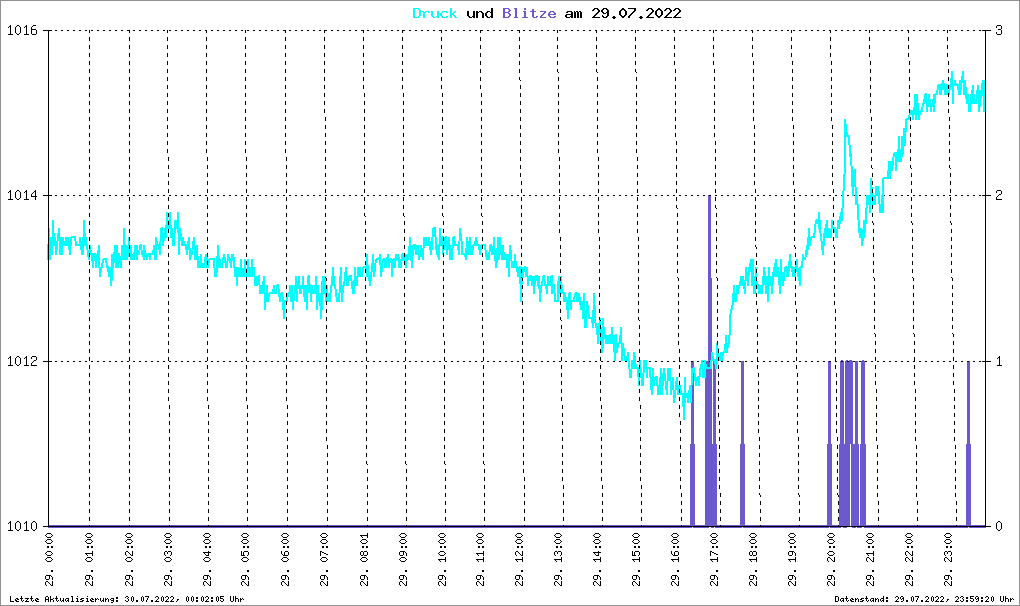Click the 'Blitze' word in the chart title

tap(529, 13)
